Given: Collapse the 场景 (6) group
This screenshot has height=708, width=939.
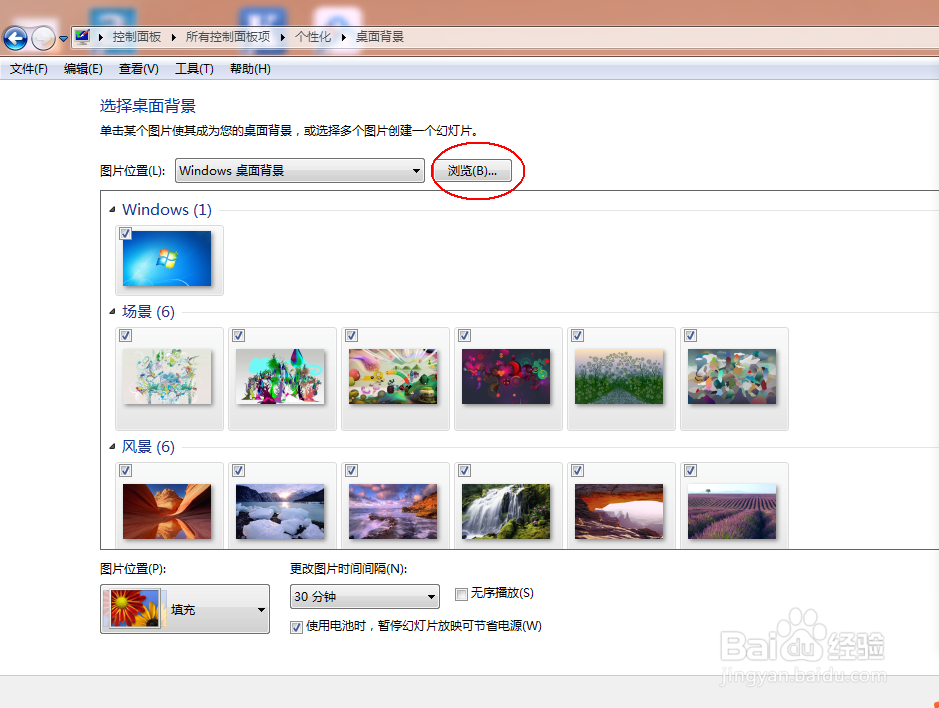Looking at the screenshot, I should 112,311.
